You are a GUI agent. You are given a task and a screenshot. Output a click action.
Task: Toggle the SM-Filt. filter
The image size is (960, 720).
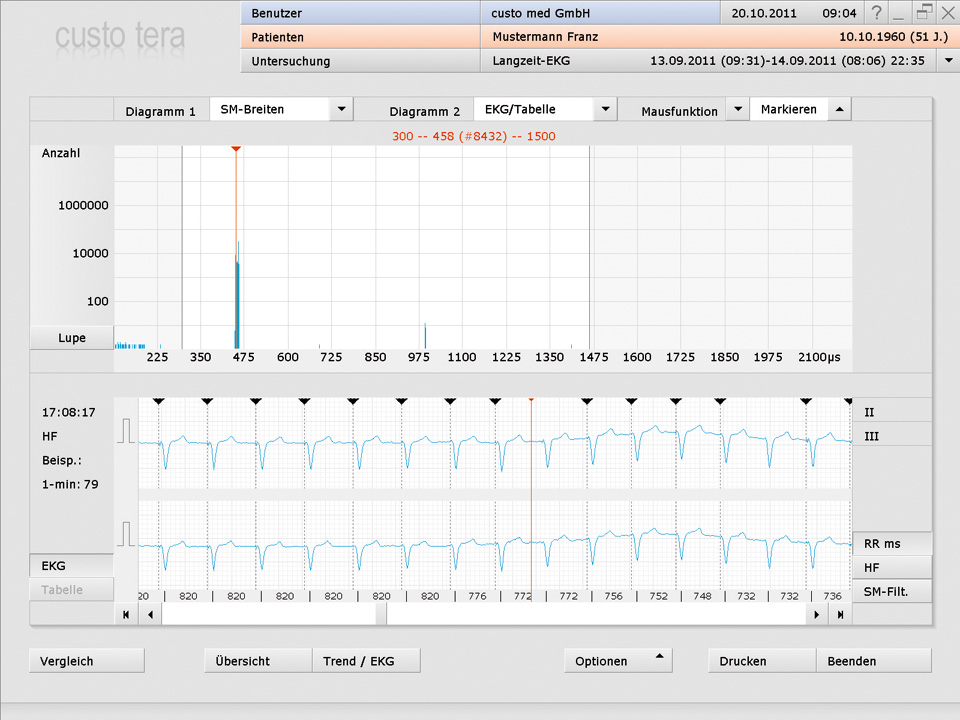[x=891, y=591]
